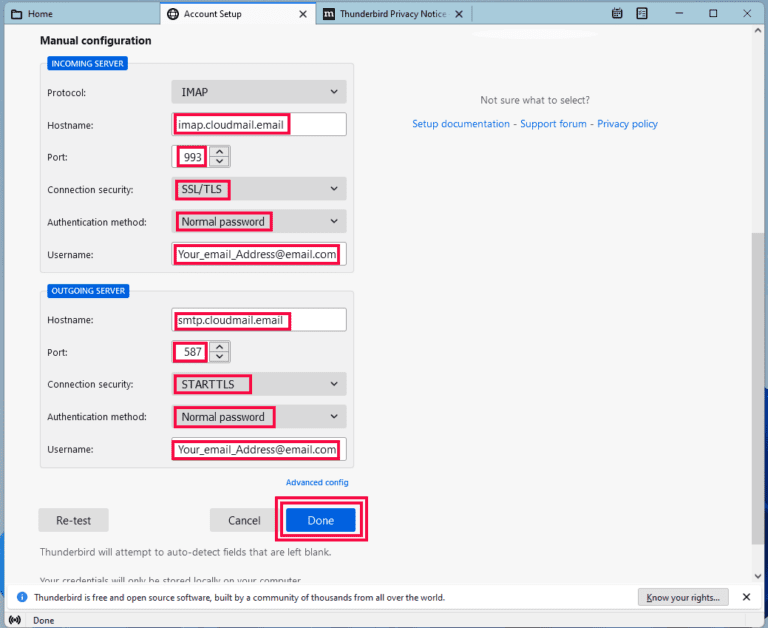Switch to the Home tab

[82, 14]
